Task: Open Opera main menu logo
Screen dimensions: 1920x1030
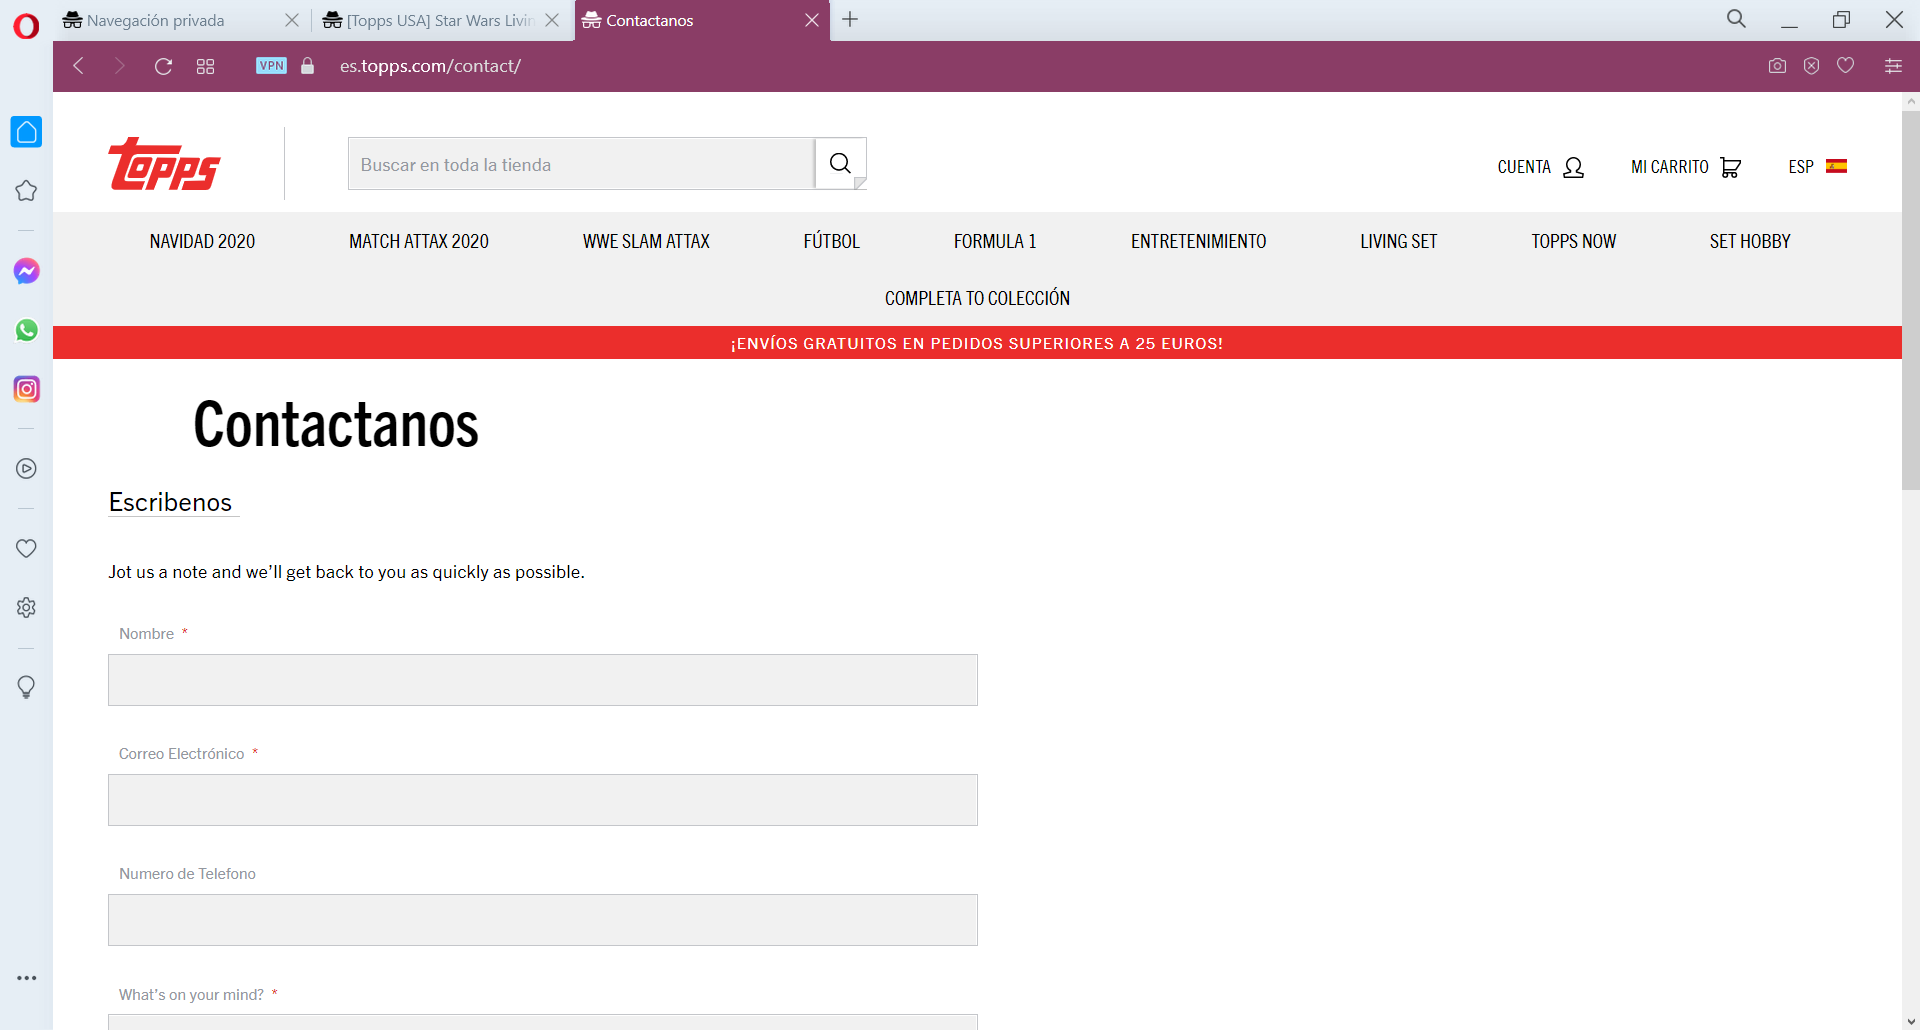Action: click(x=26, y=25)
